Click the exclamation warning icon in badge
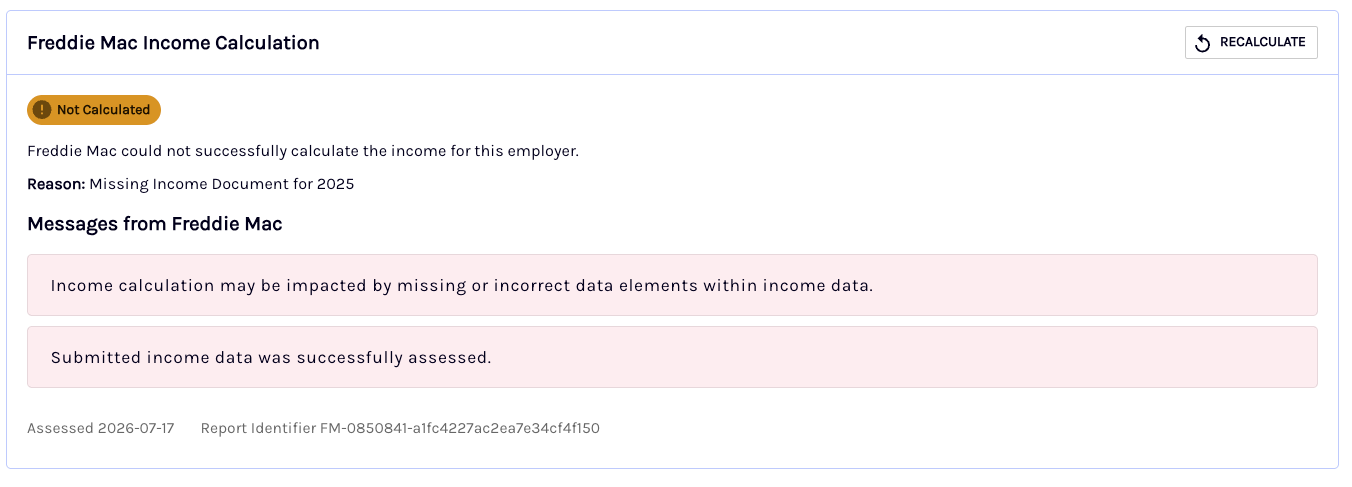 click(x=42, y=110)
